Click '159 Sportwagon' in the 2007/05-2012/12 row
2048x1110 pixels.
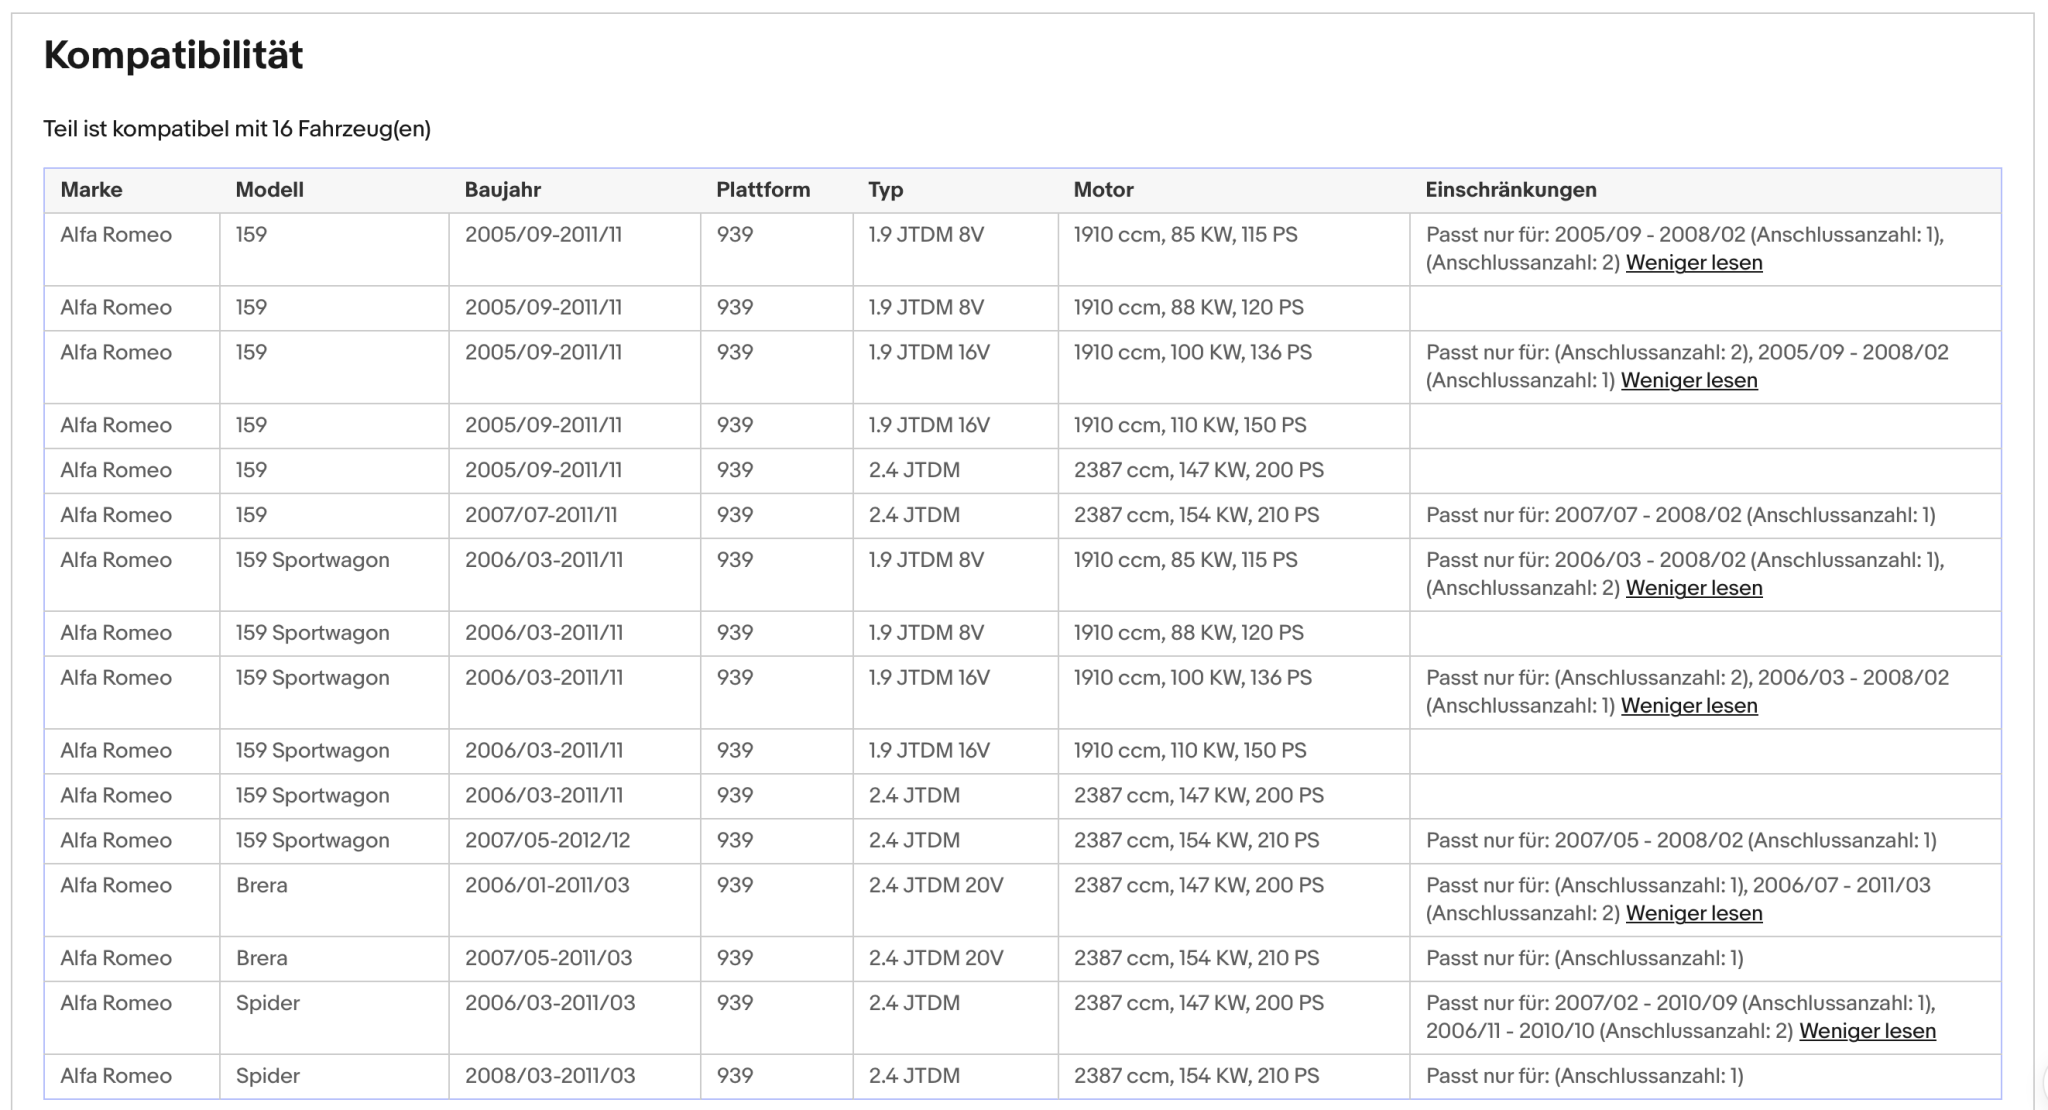pyautogui.click(x=312, y=840)
